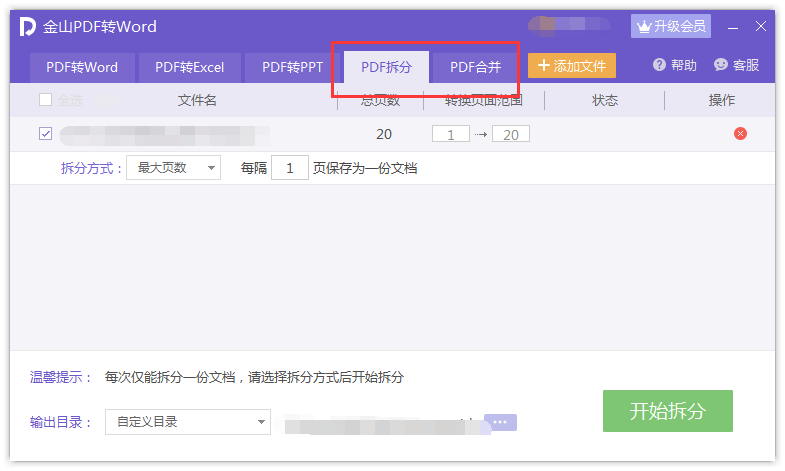Open the PDF合并 tab
The image size is (785, 471).
[475, 68]
